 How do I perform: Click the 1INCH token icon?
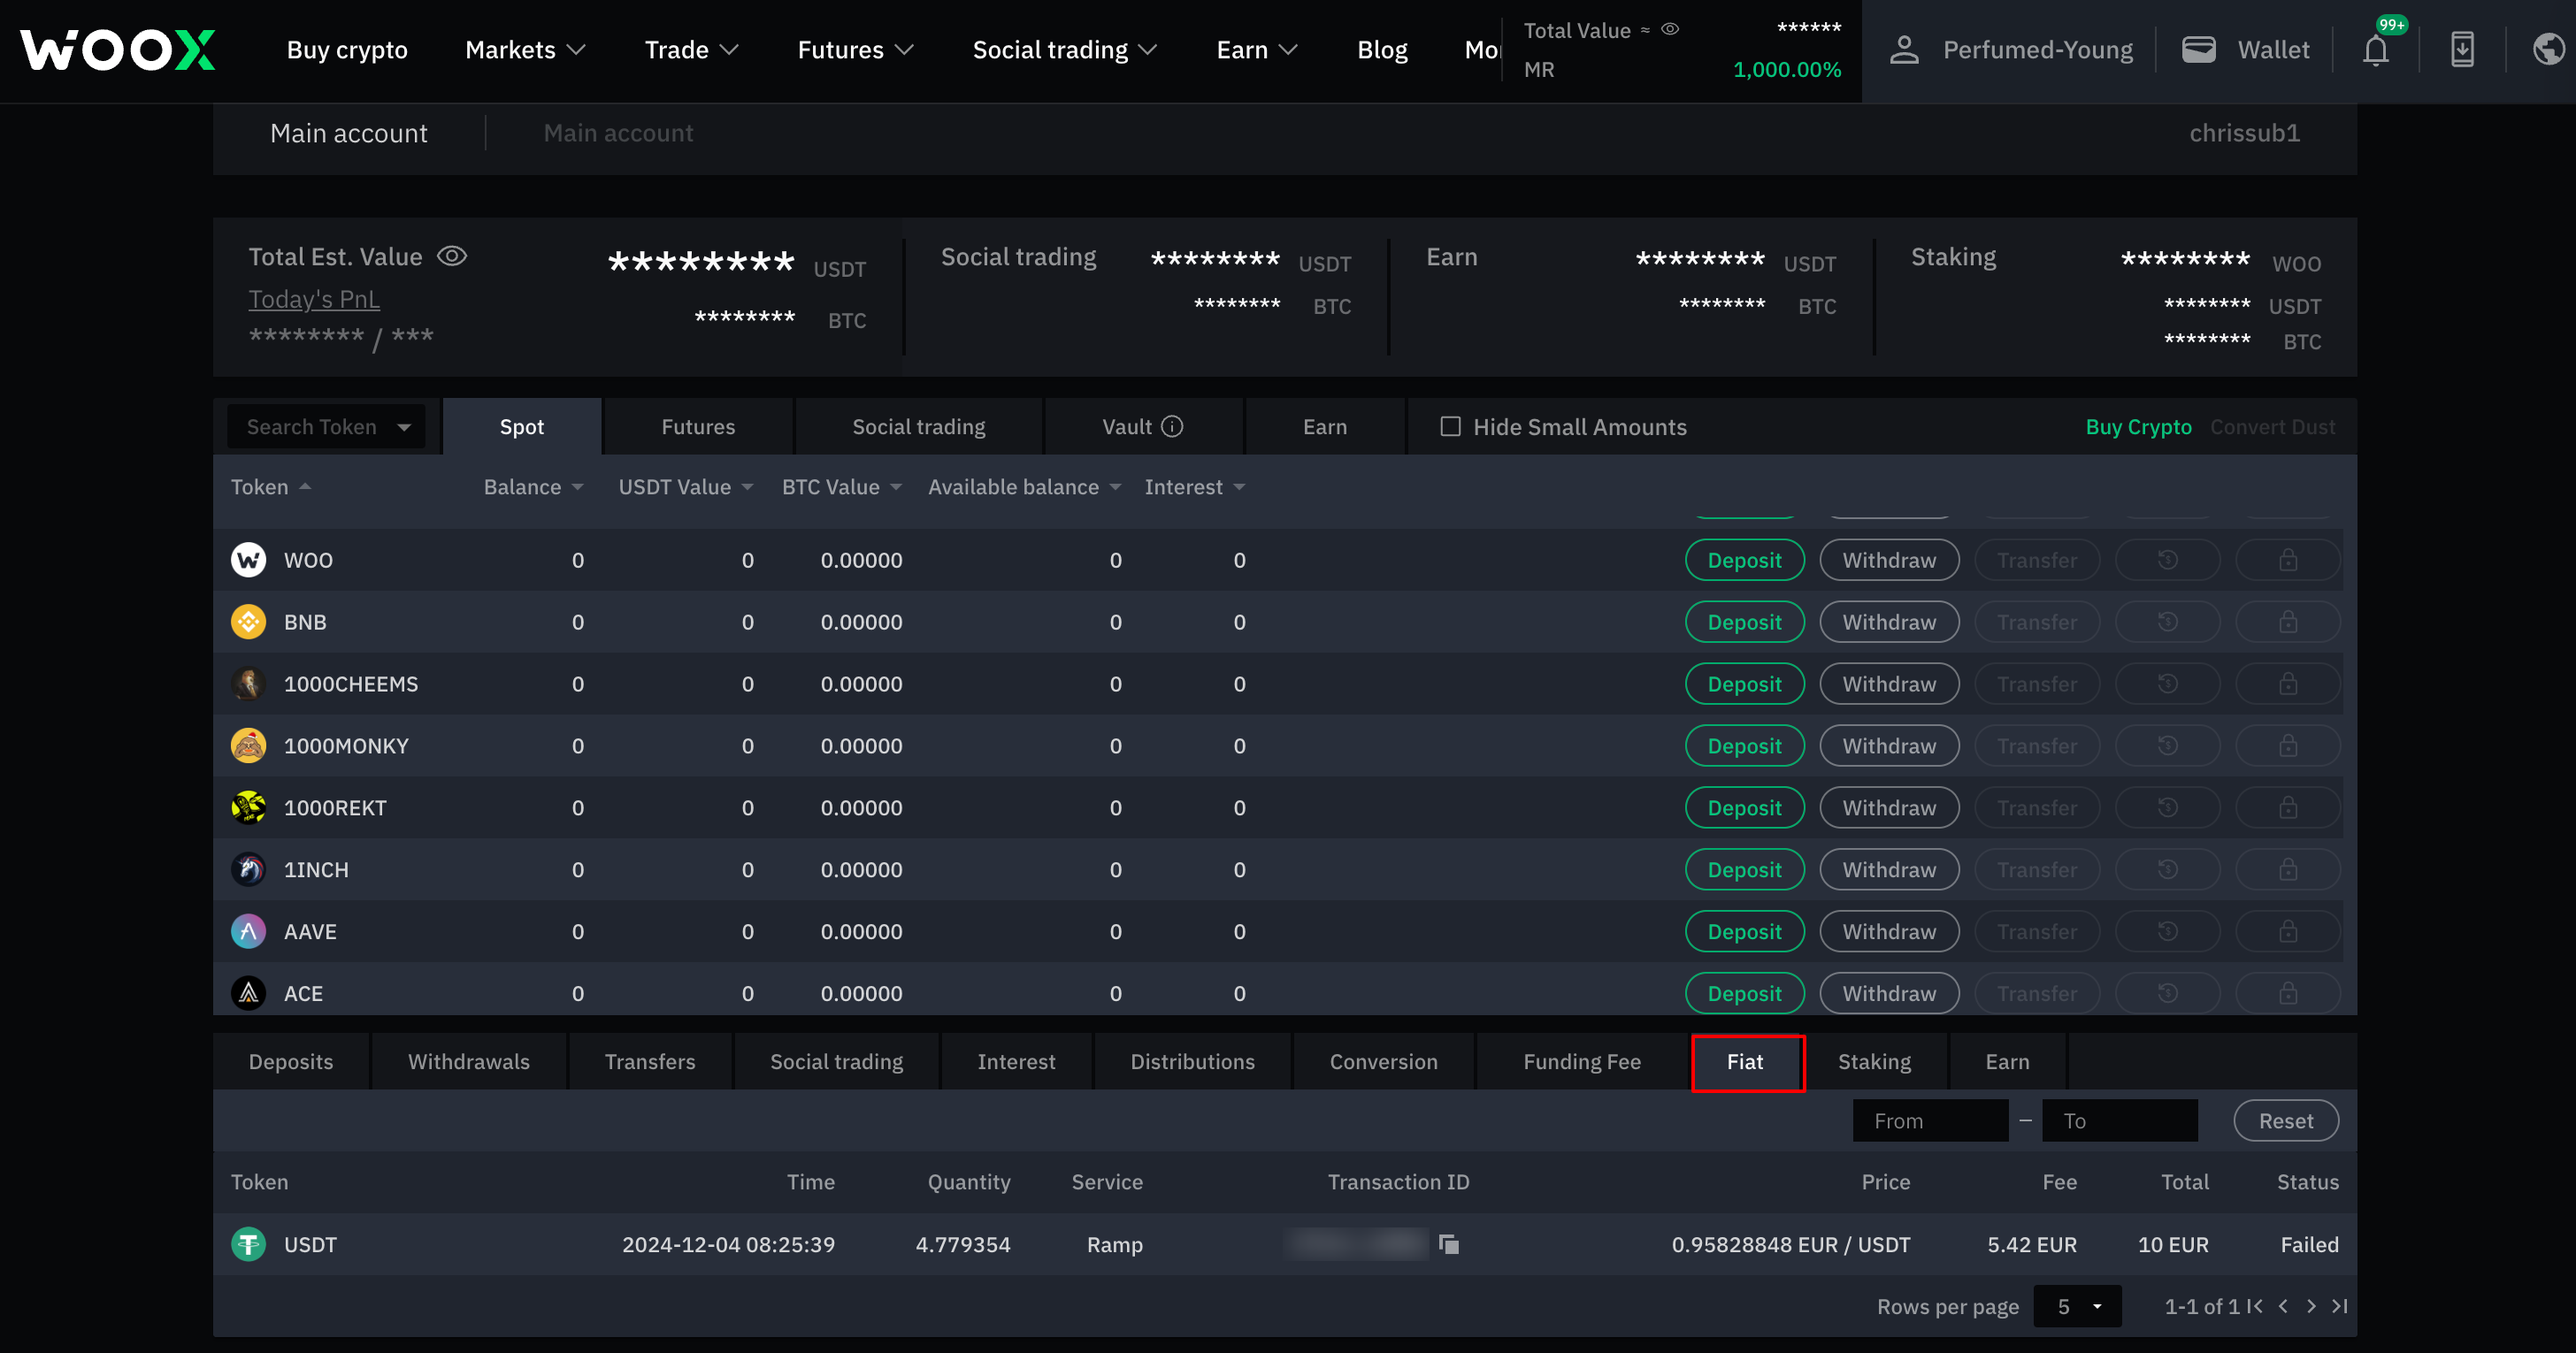pyautogui.click(x=248, y=870)
